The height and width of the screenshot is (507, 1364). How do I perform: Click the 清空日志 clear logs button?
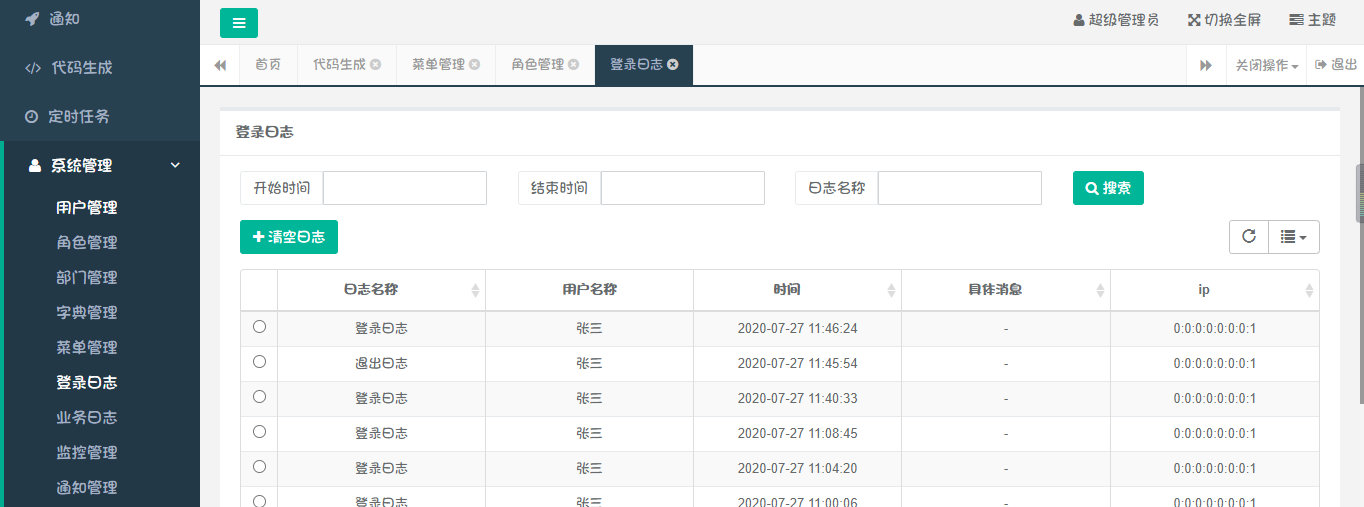click(289, 237)
